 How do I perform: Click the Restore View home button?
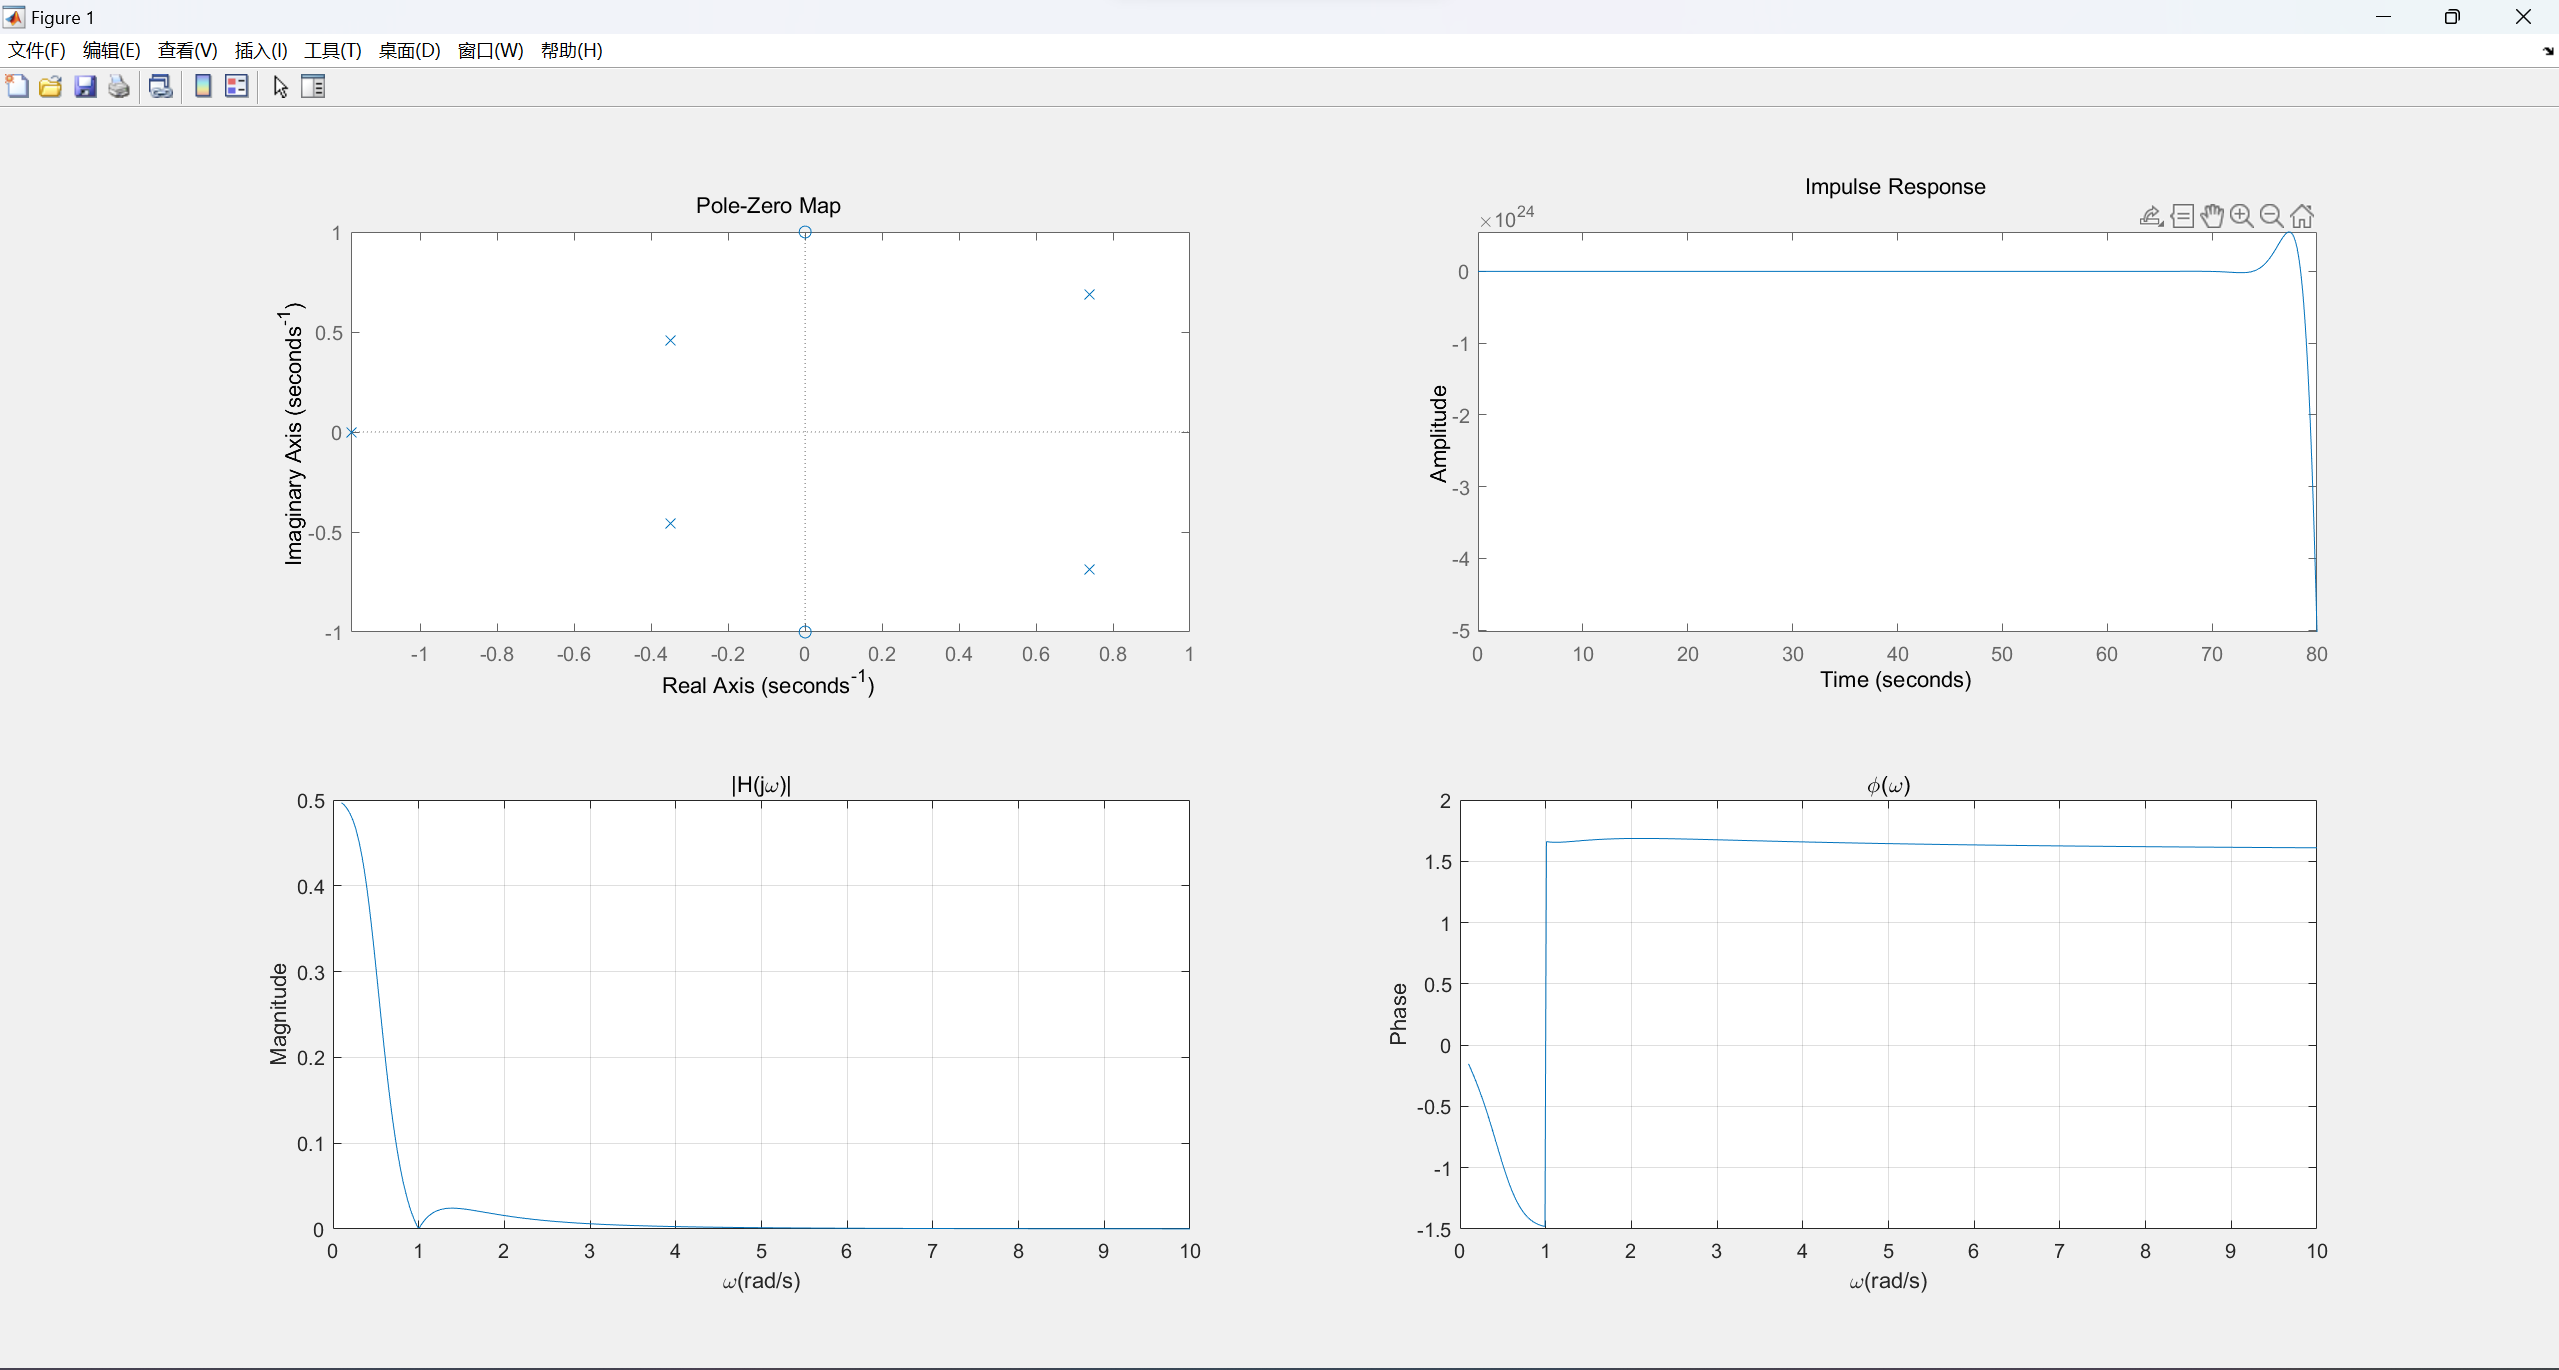click(2302, 216)
